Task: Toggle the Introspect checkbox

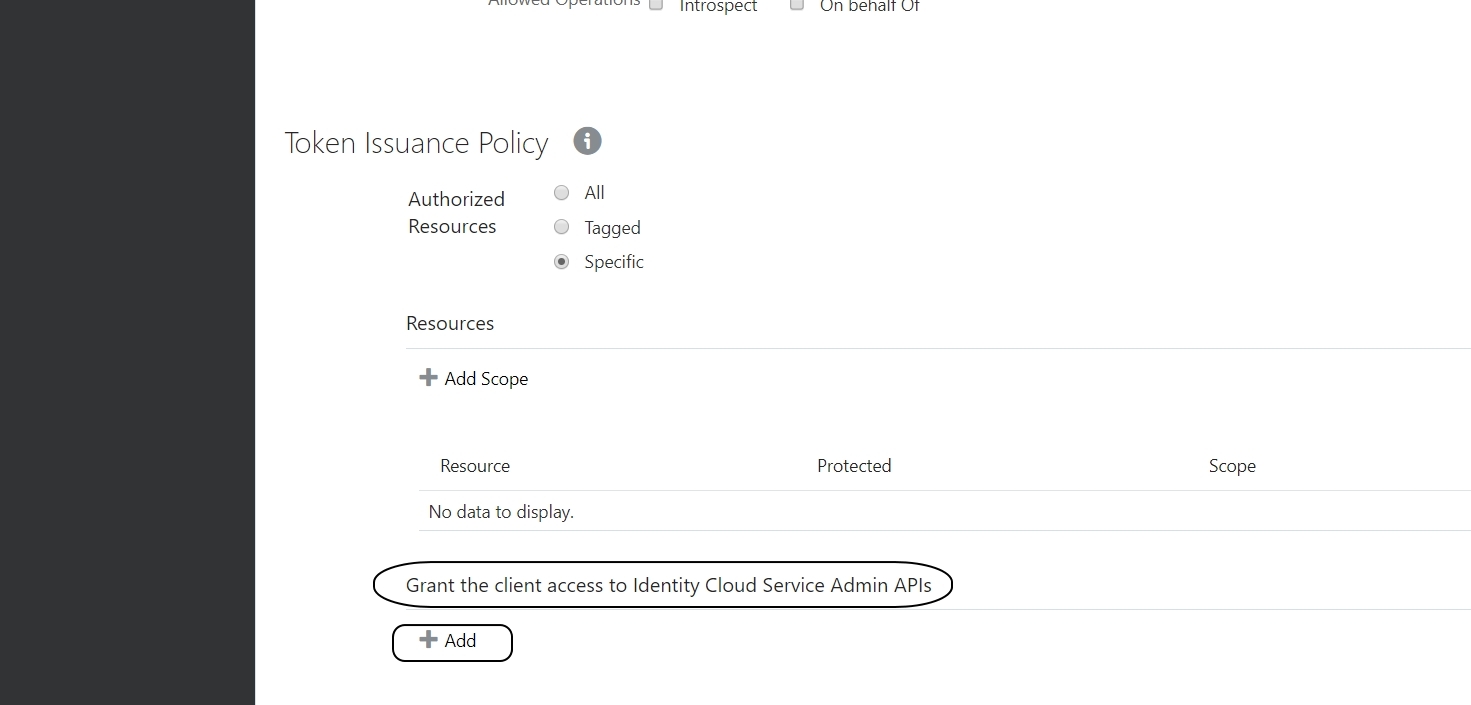Action: [656, 4]
